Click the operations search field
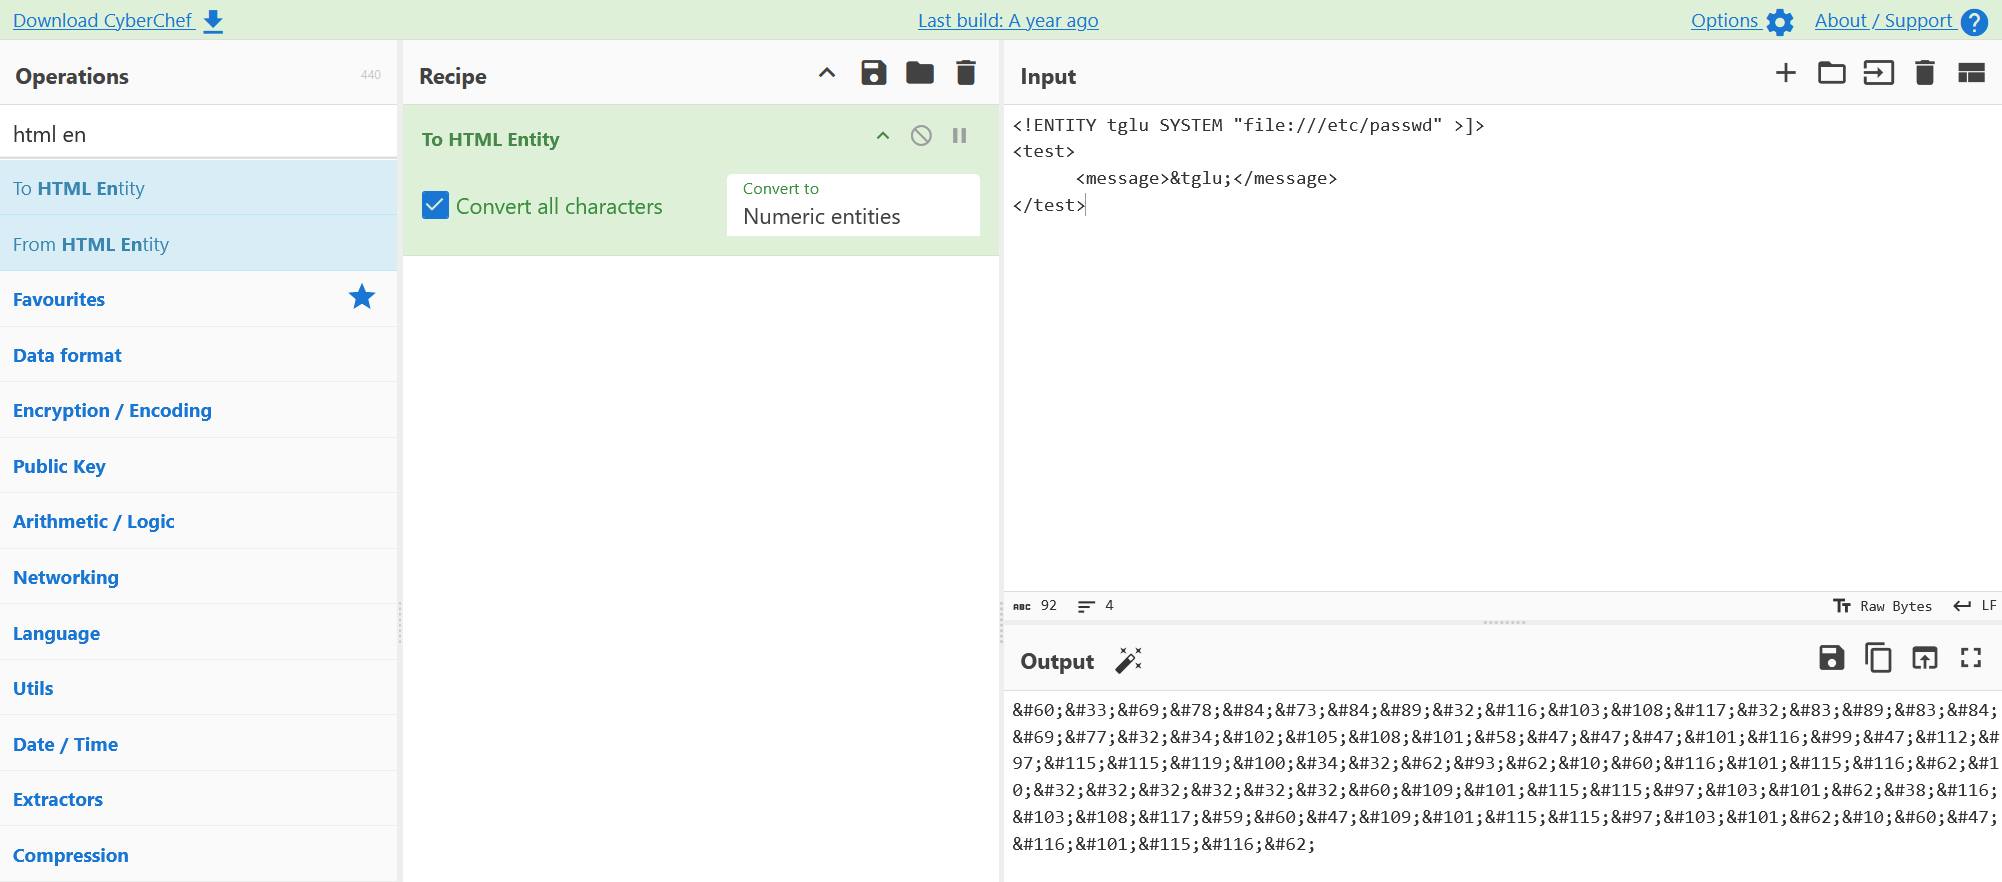Image resolution: width=2002 pixels, height=882 pixels. pos(199,134)
